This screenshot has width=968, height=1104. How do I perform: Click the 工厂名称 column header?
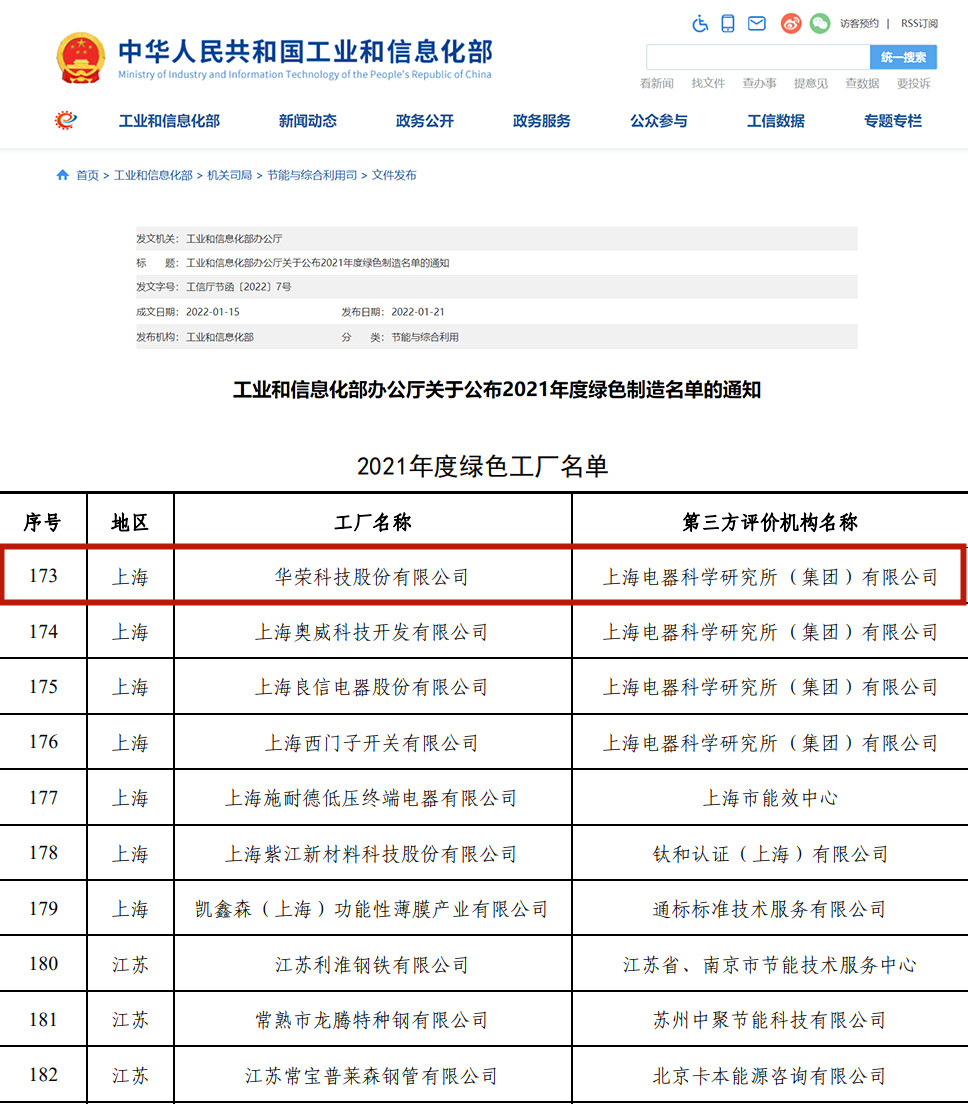click(372, 522)
